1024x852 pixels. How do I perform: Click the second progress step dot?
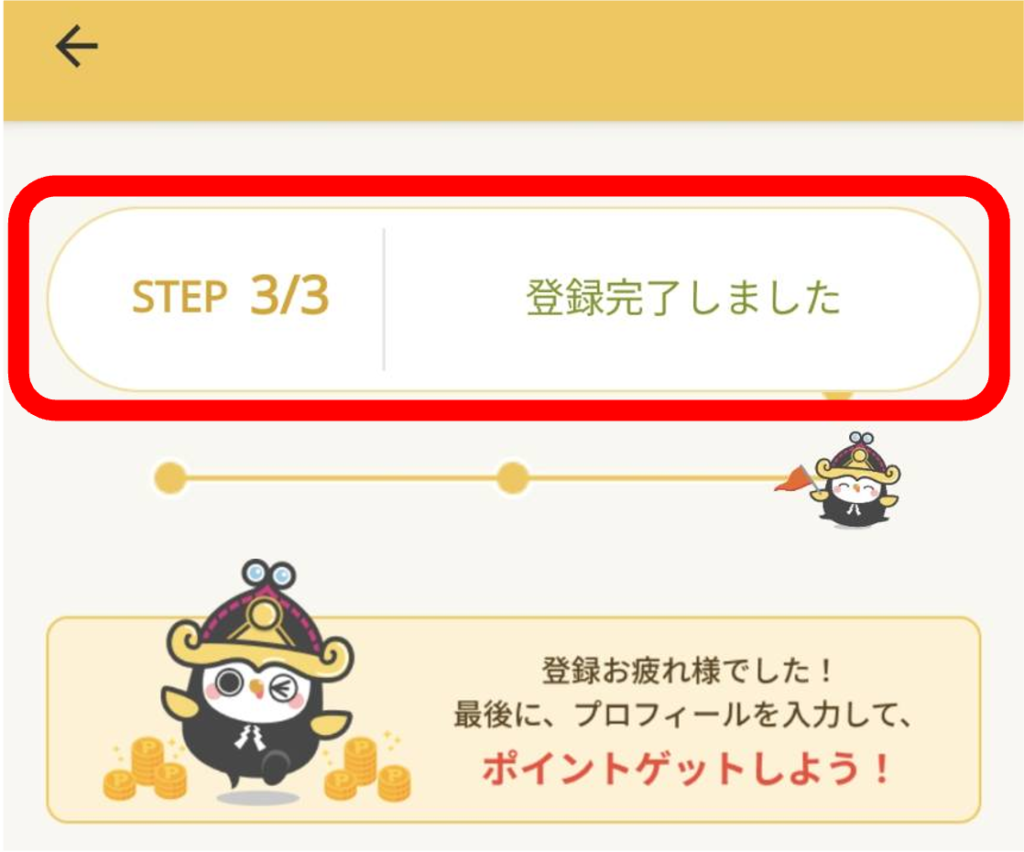(513, 478)
